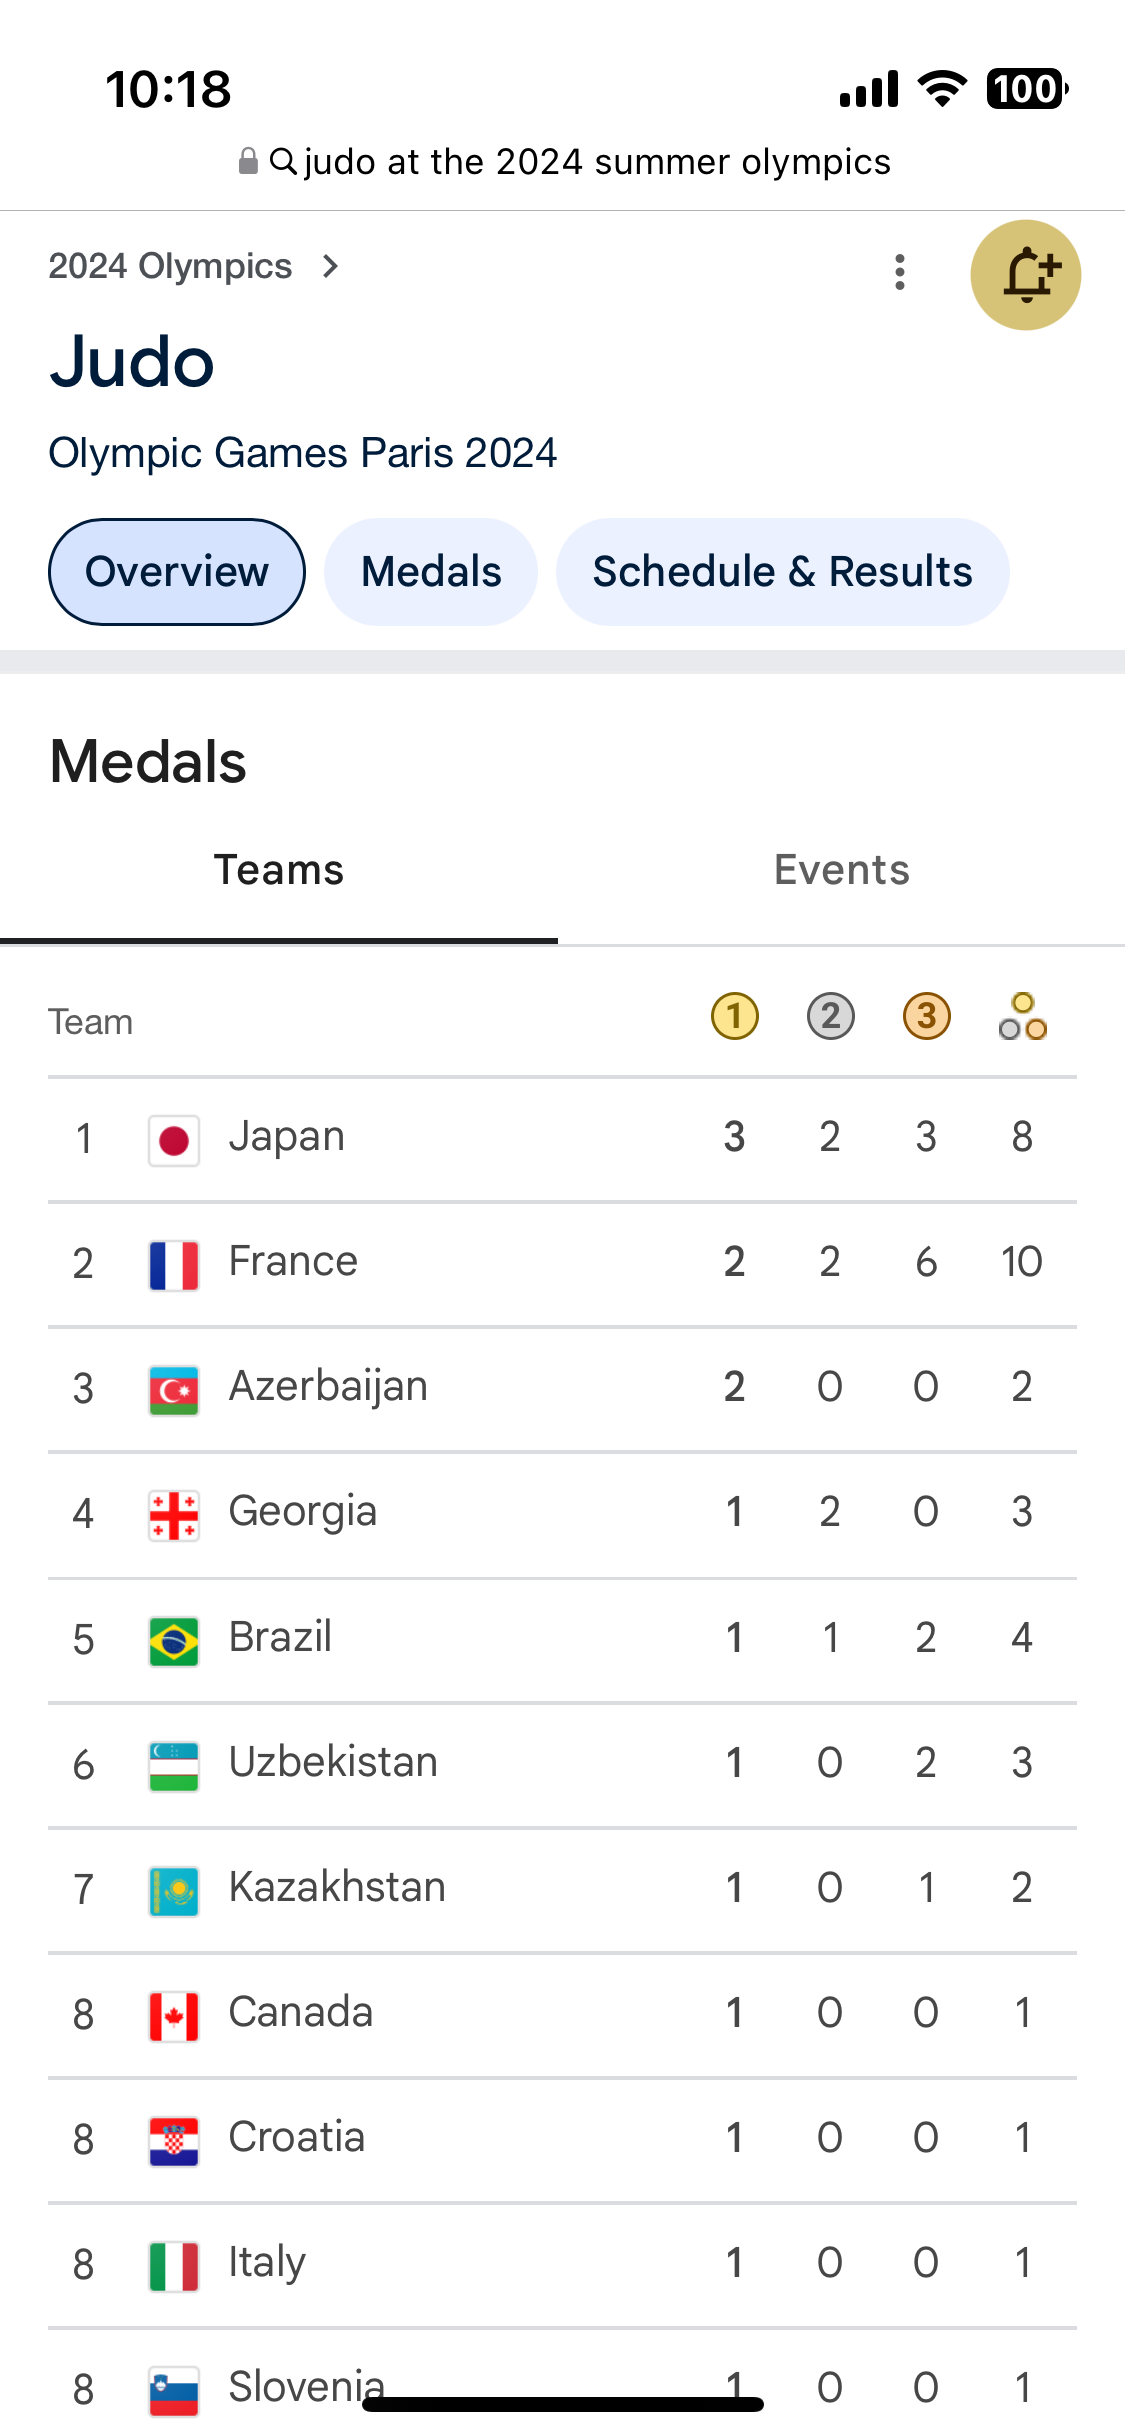Viewport: 1125px width, 2436px height.
Task: Open the 2024 Olympics link
Action: tap(170, 266)
